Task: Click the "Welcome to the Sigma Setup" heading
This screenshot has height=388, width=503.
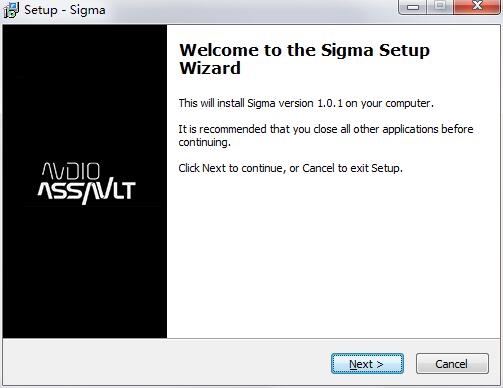Action: [304, 50]
